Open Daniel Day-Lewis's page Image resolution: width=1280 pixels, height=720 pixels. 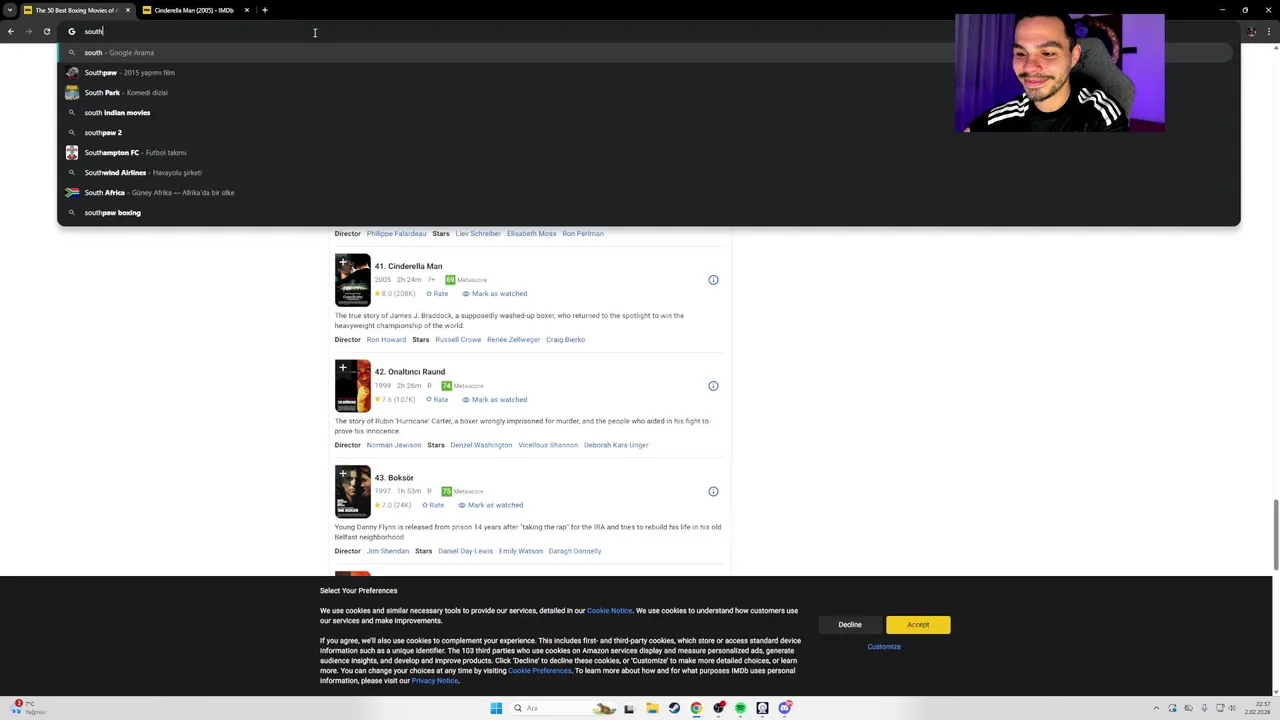(x=465, y=551)
